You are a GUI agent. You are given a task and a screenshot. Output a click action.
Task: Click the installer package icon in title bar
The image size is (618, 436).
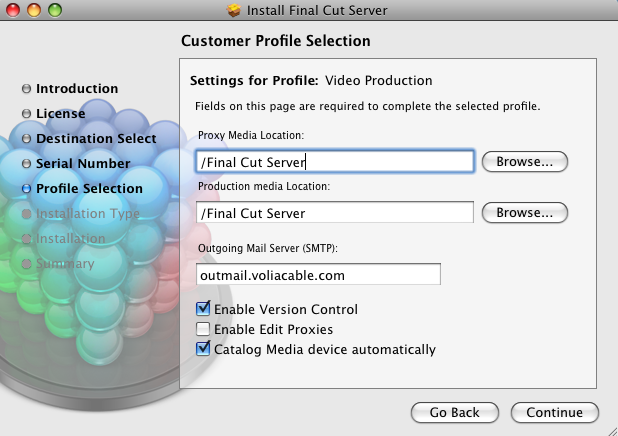pos(234,10)
